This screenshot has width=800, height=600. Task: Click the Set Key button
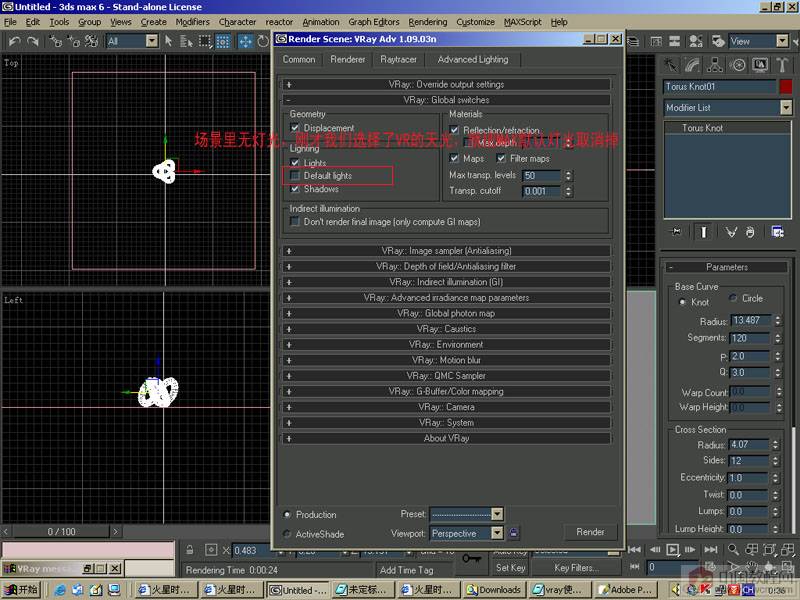click(510, 567)
